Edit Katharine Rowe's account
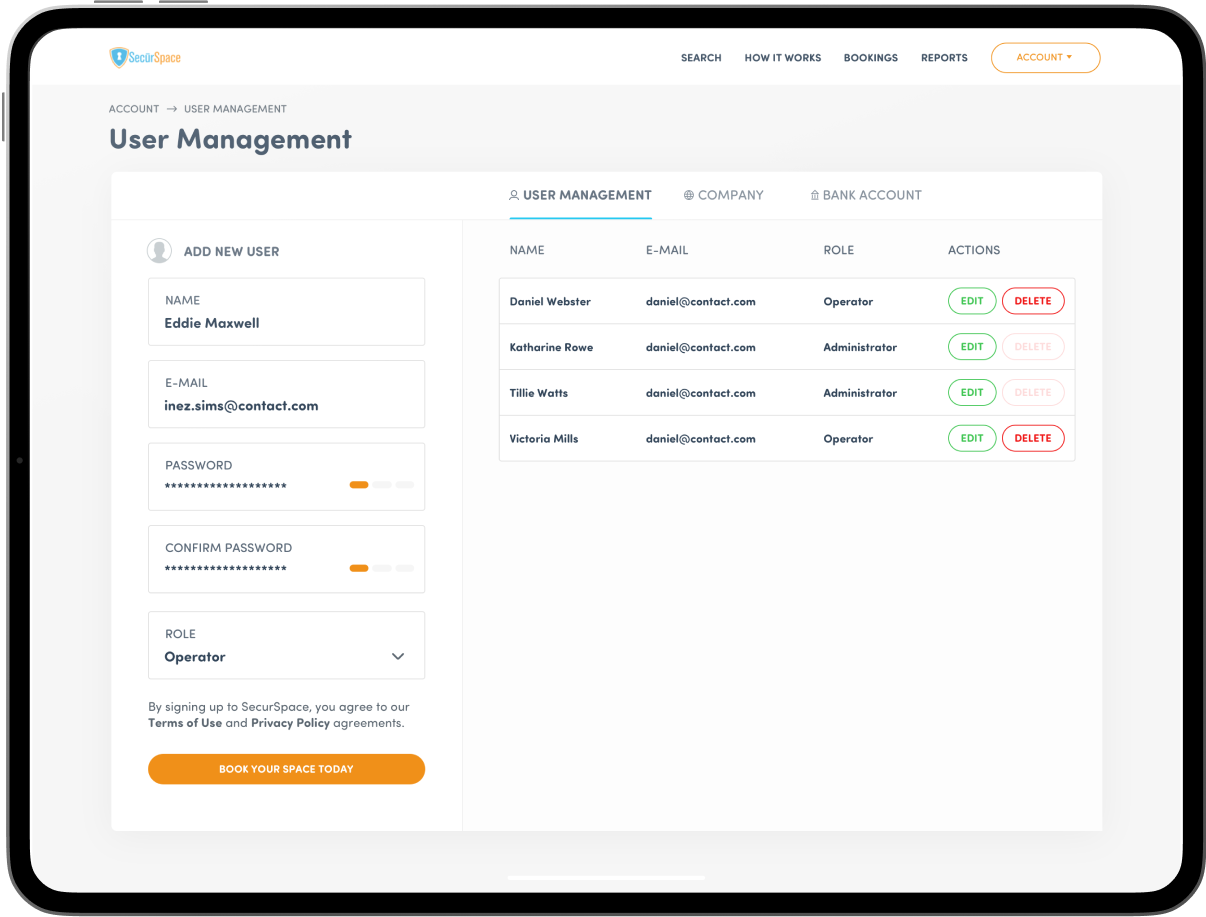 (x=972, y=347)
